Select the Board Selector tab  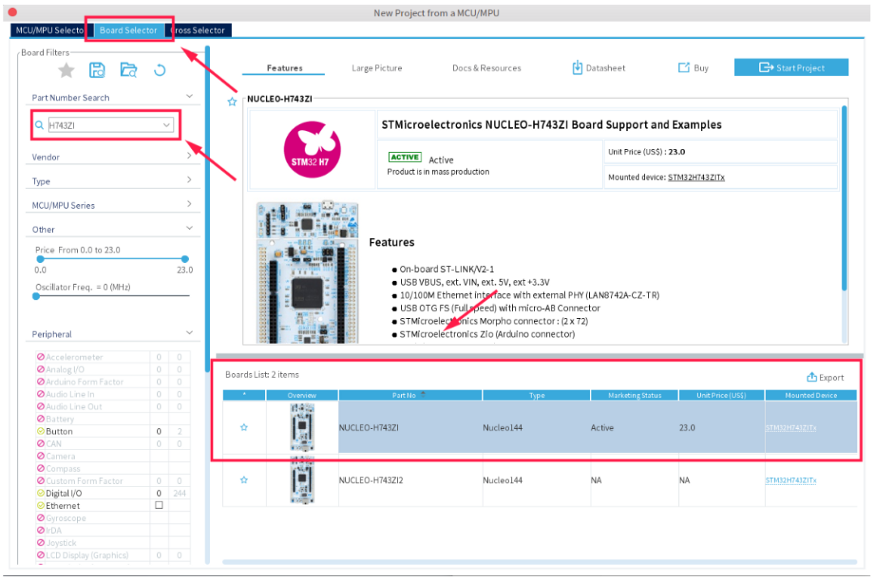pos(128,30)
